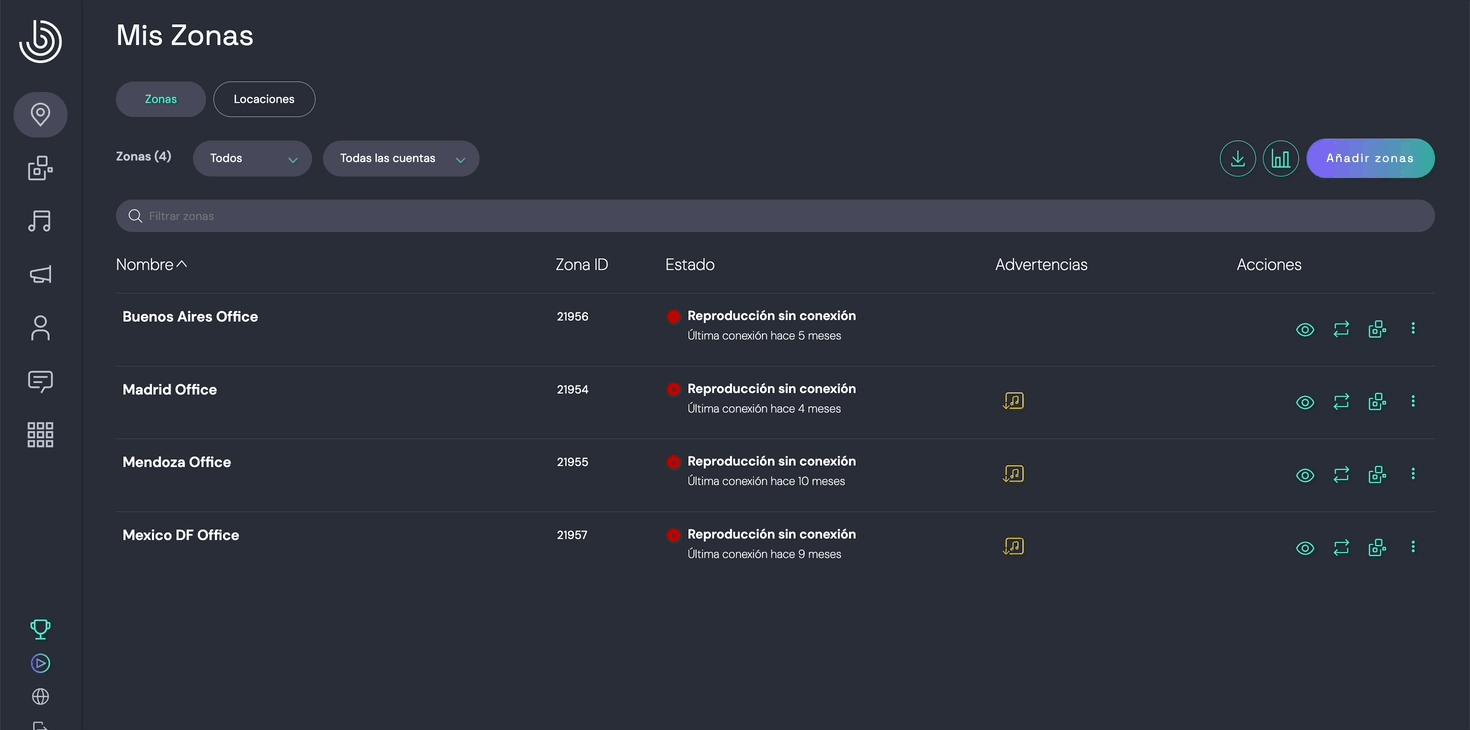Switch to the Locaciones tab
The width and height of the screenshot is (1470, 730).
coord(264,99)
